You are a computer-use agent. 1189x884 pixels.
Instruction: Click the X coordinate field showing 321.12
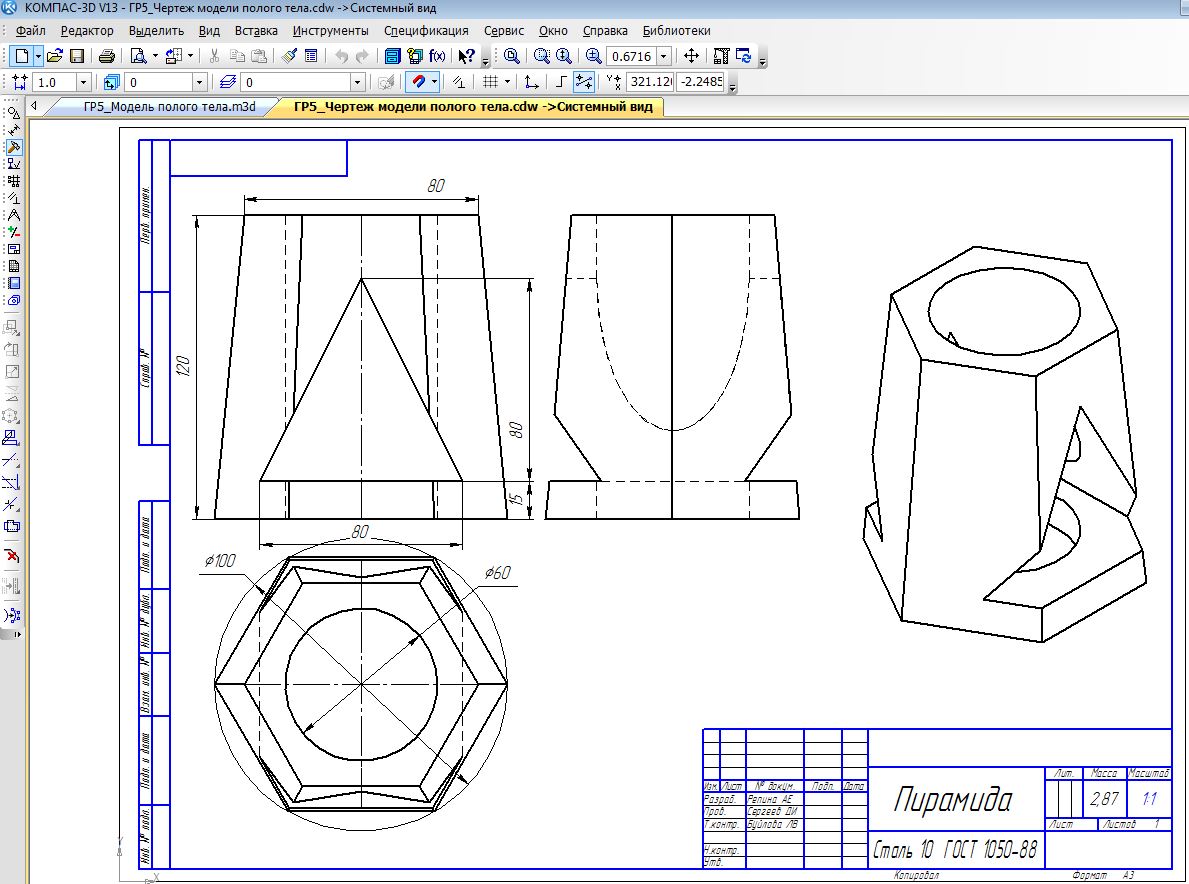point(650,82)
